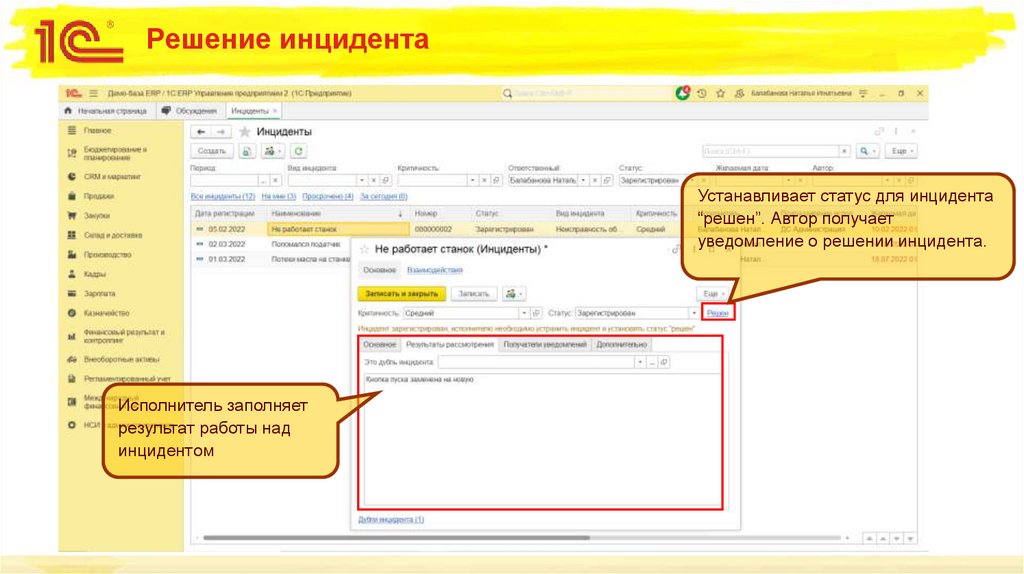1024x574 pixels.
Task: Open the main menu hamburger icon in title bar
Action: 93,93
